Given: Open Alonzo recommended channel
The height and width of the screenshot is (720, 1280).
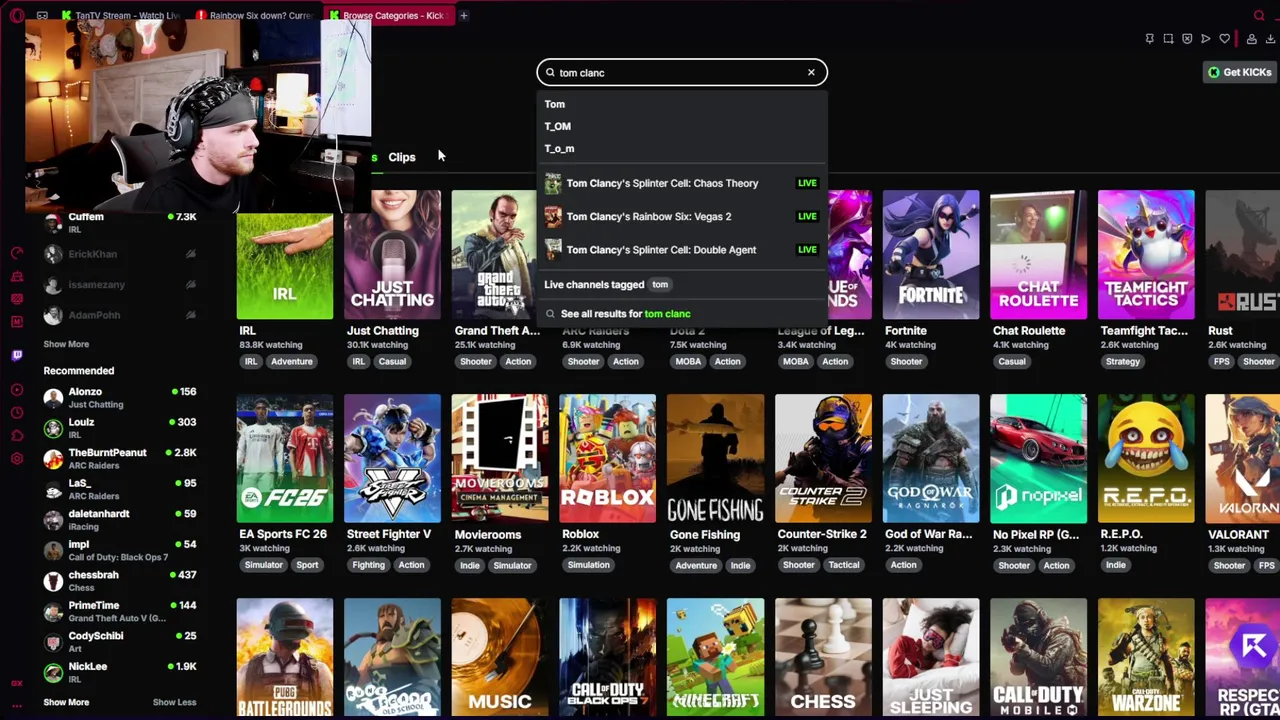Looking at the screenshot, I should 120,397.
